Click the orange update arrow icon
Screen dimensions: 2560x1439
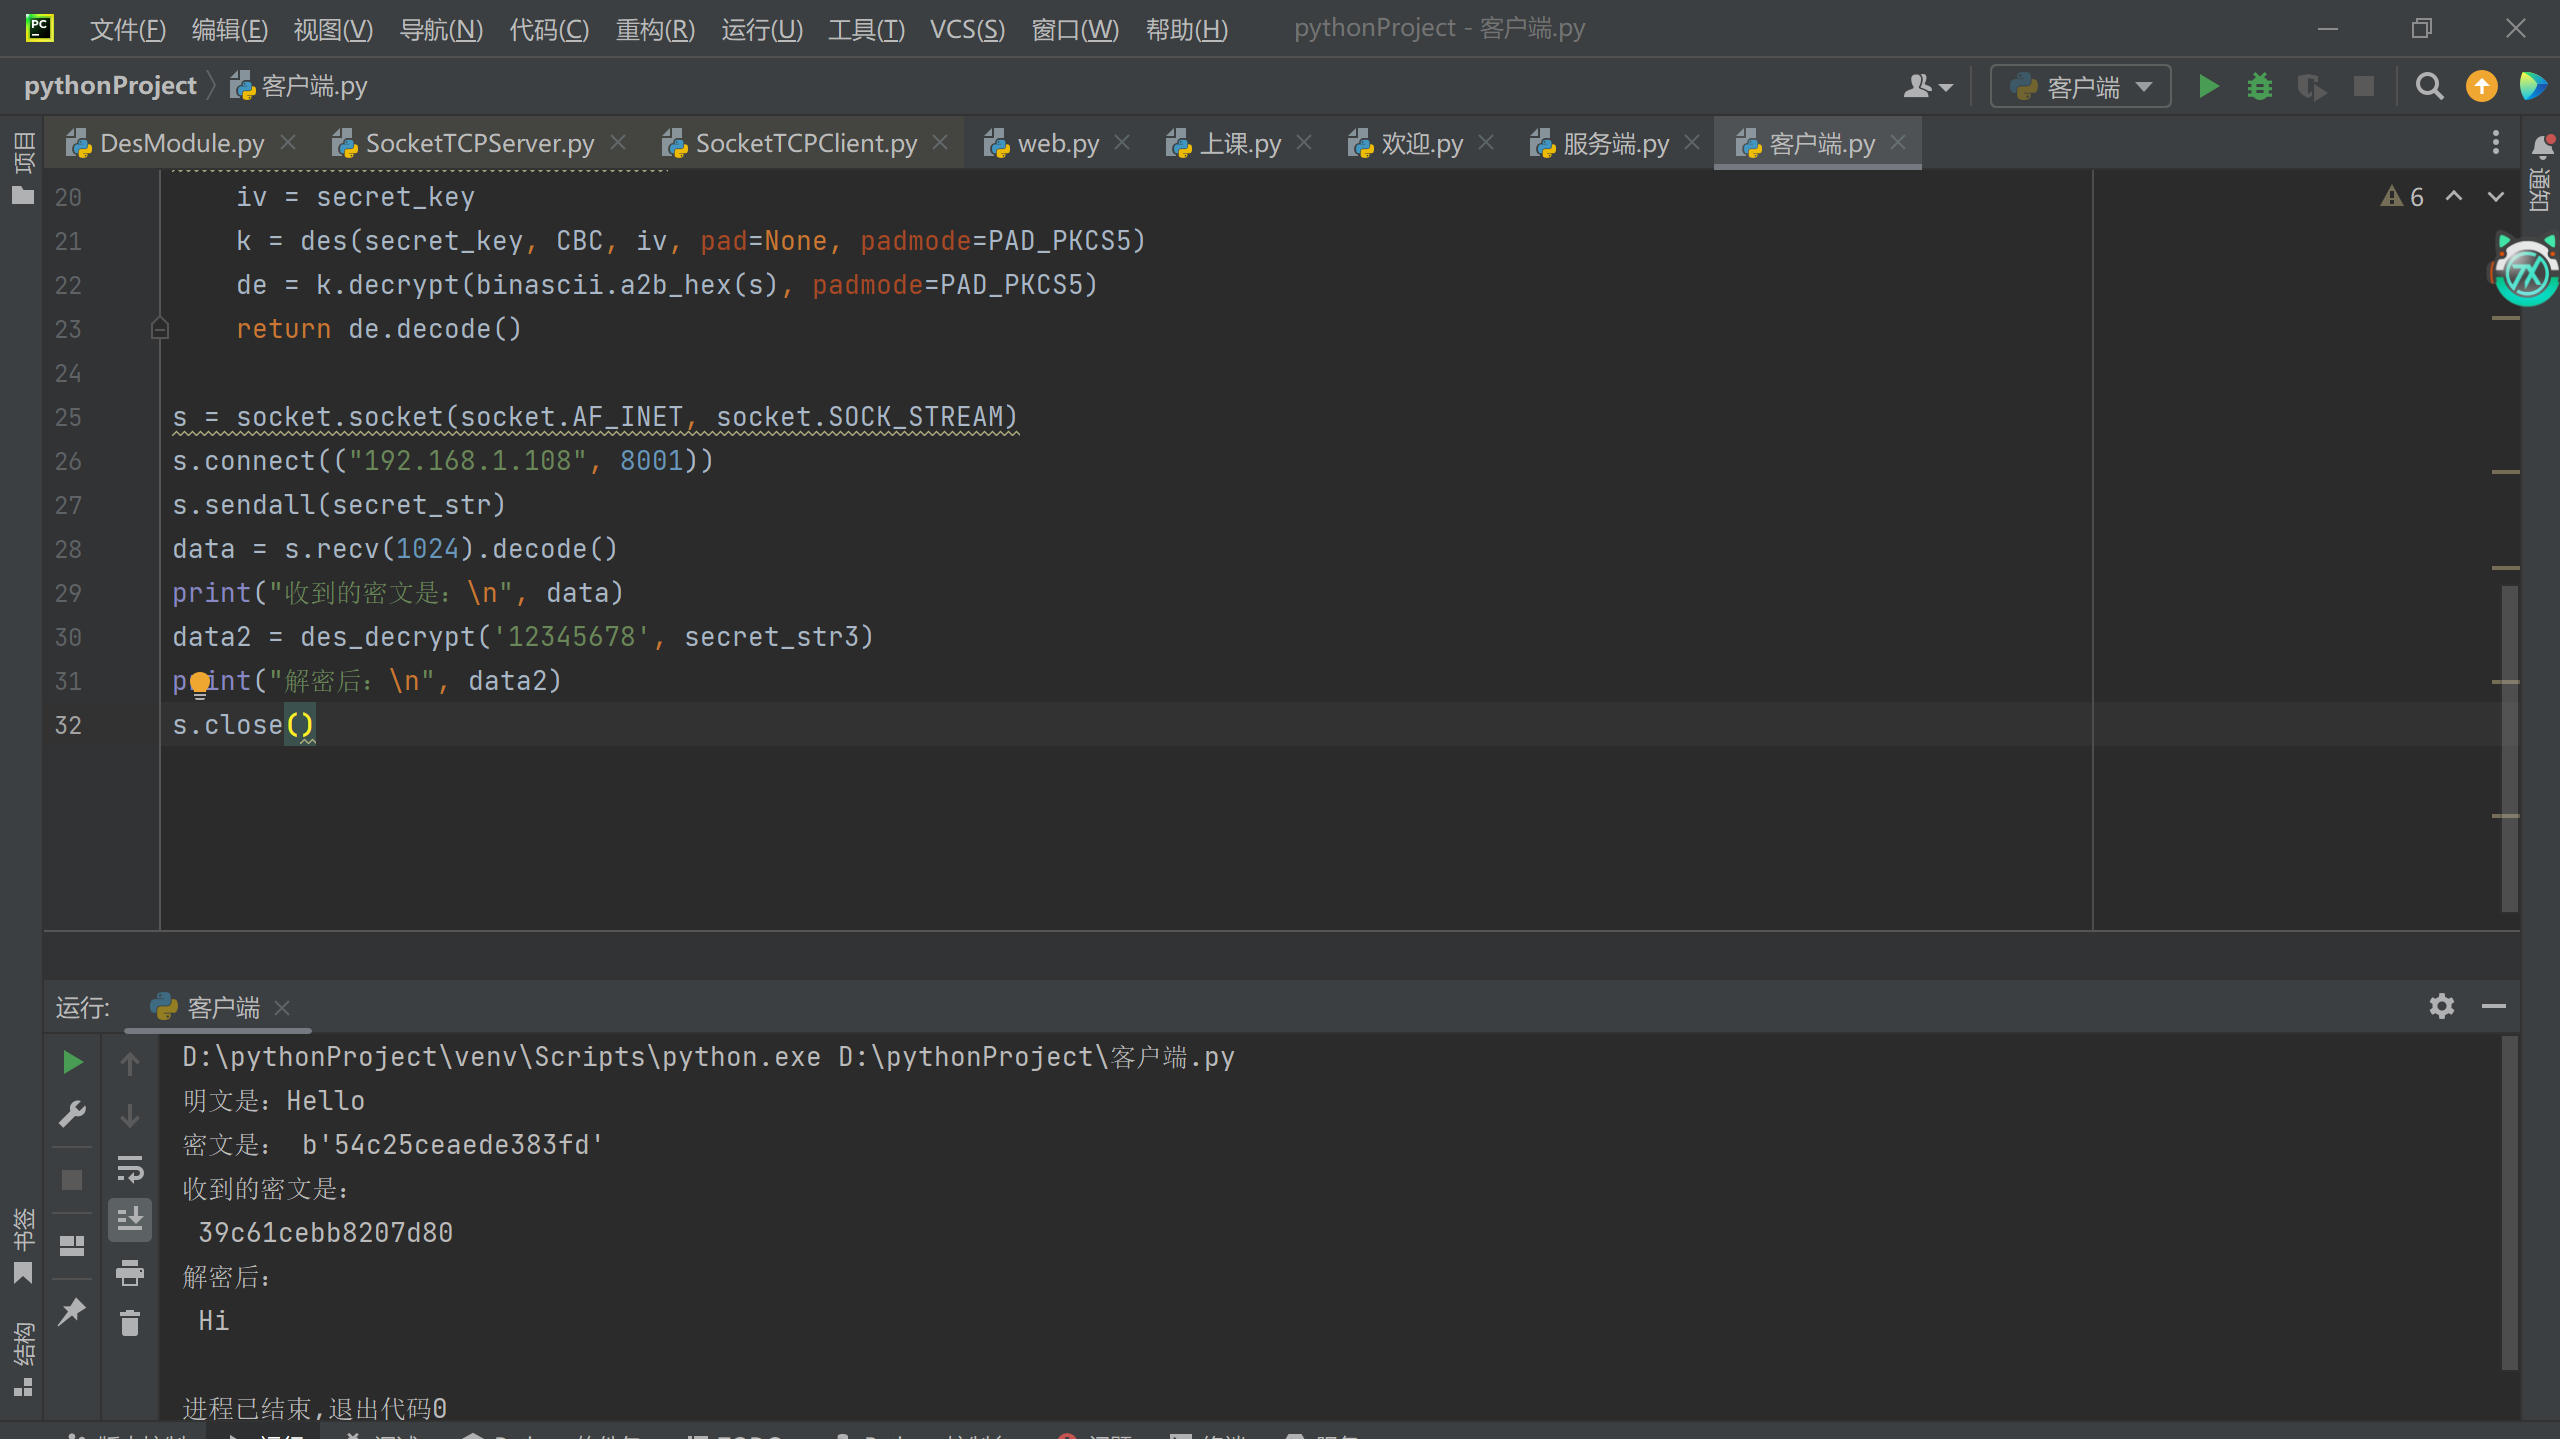[x=2481, y=87]
